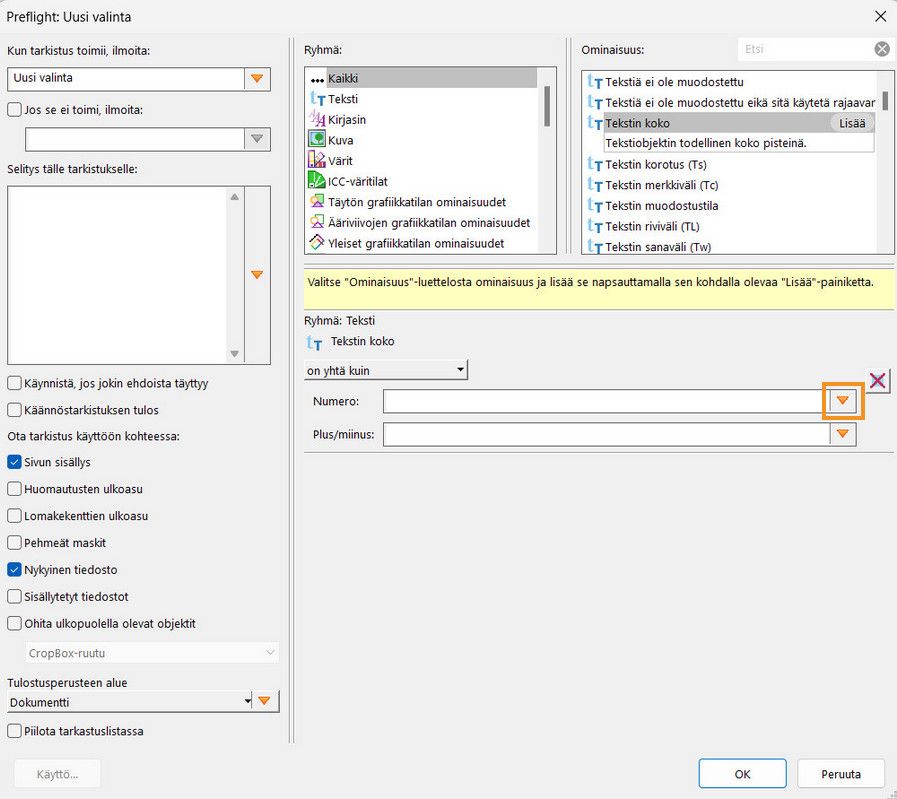The image size is (897, 799).
Task: Enable 'Lomakekenttien ulkoasu' checkbox
Action: tap(14, 516)
